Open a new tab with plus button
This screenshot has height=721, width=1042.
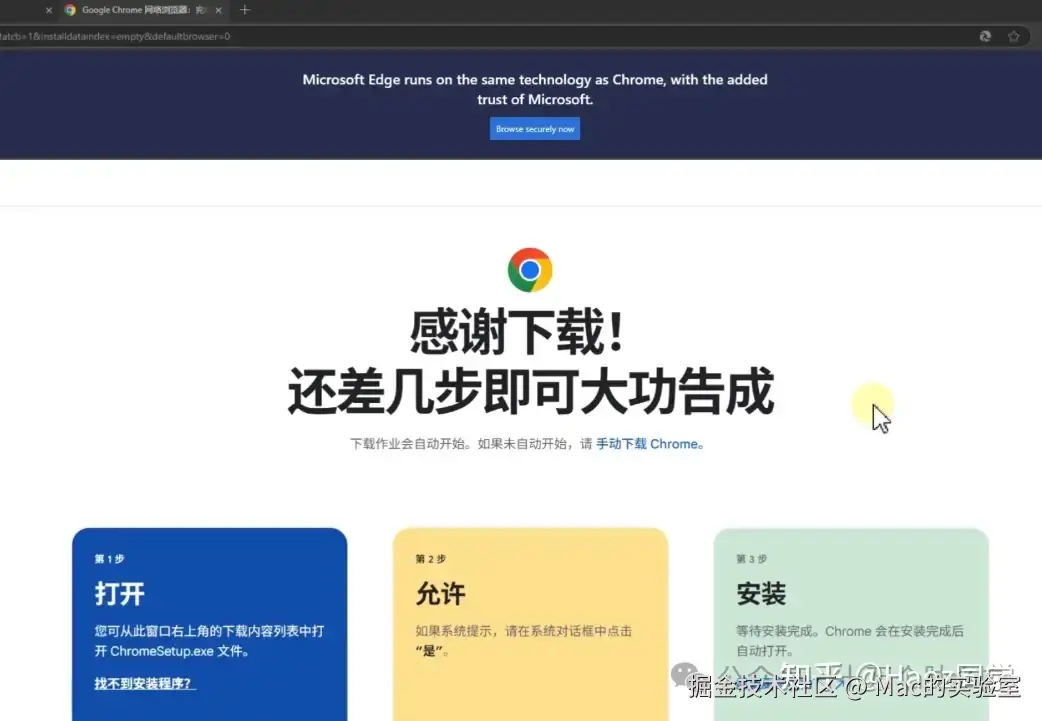pyautogui.click(x=245, y=10)
